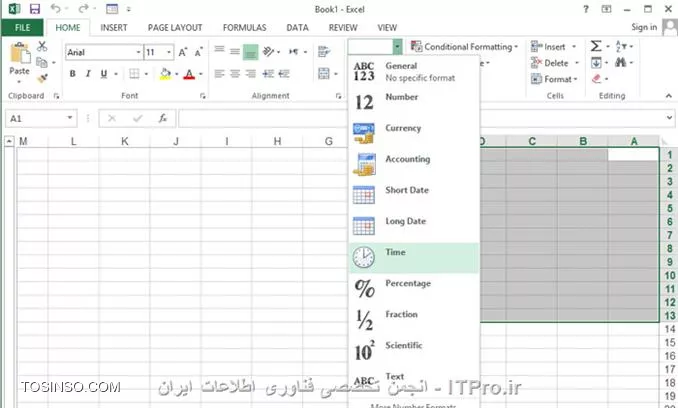Open the FILE backstage tab
This screenshot has height=408, width=678.
click(x=22, y=28)
